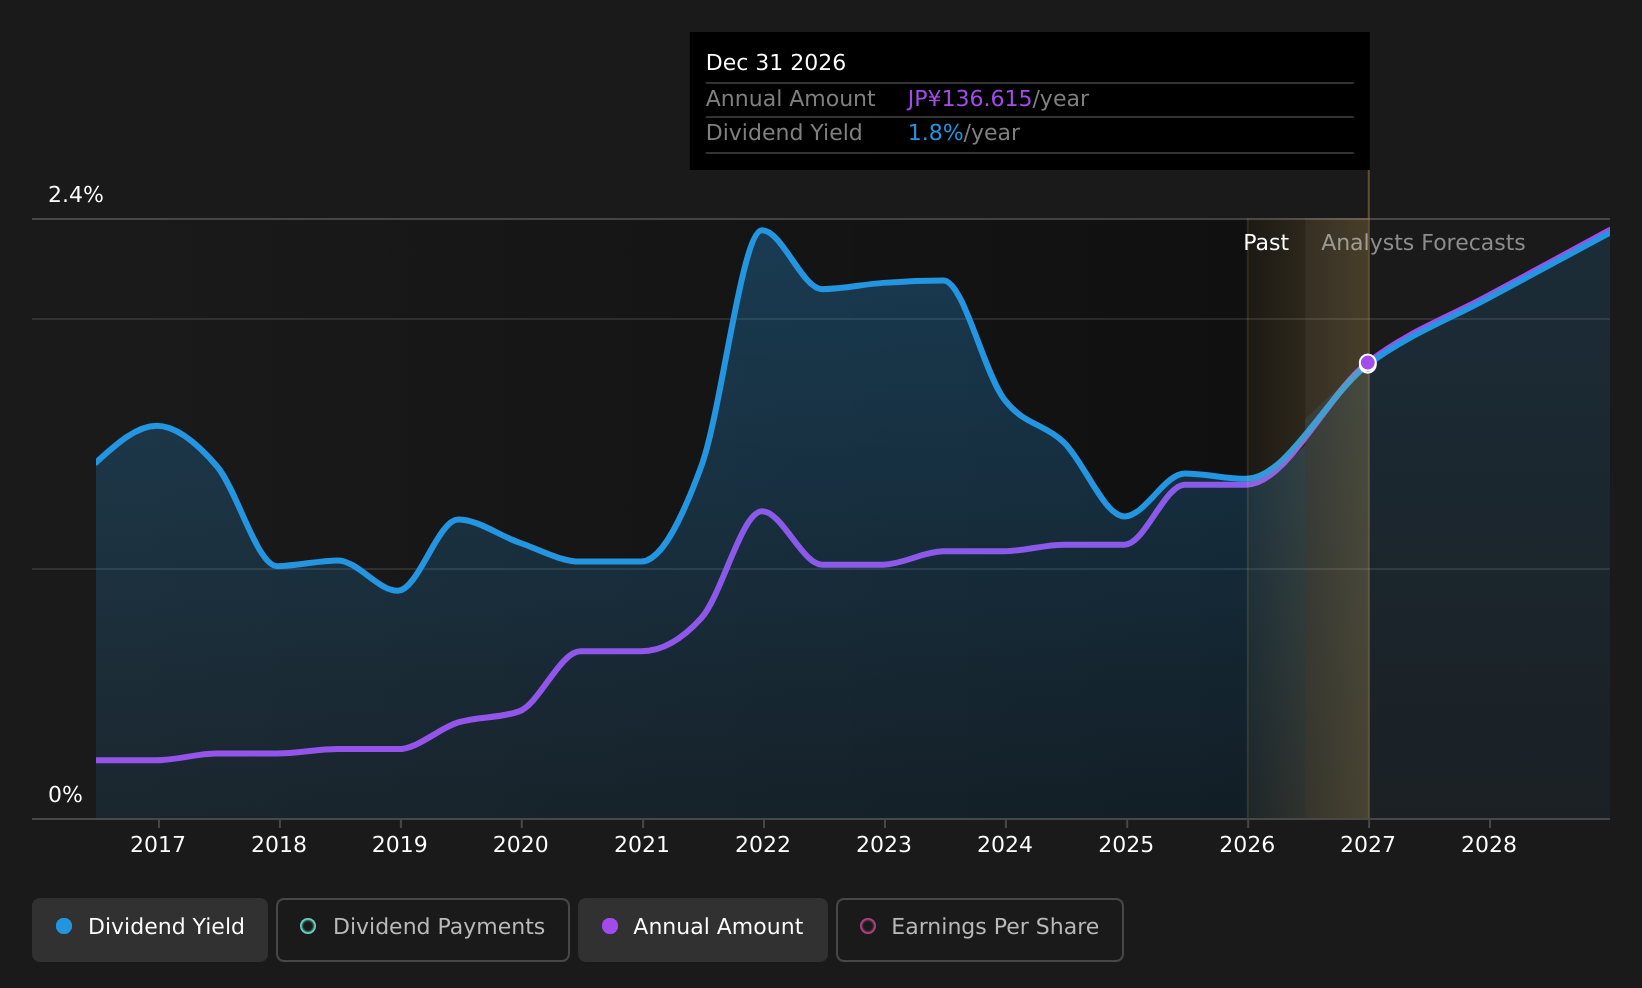Select the 2028 x-axis label
The image size is (1642, 988).
[x=1489, y=845]
